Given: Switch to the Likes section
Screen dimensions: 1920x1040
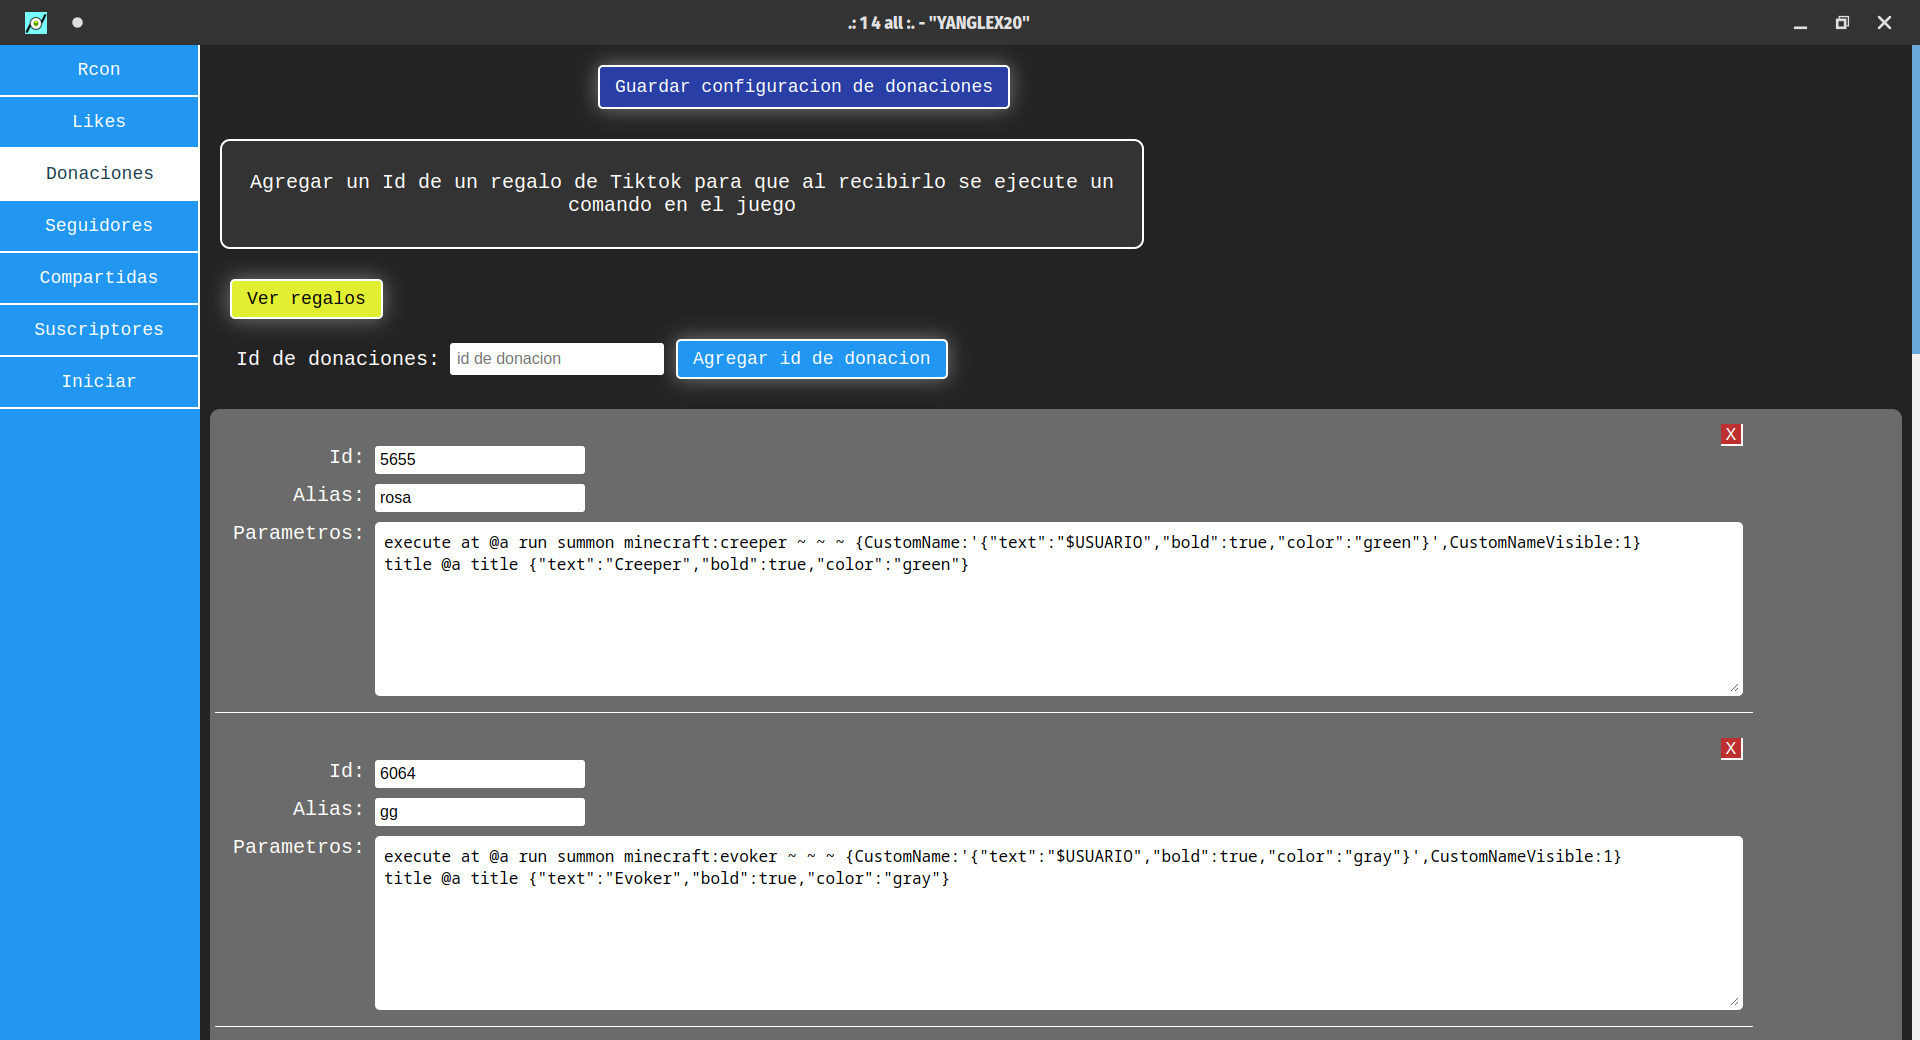Looking at the screenshot, I should (x=99, y=122).
